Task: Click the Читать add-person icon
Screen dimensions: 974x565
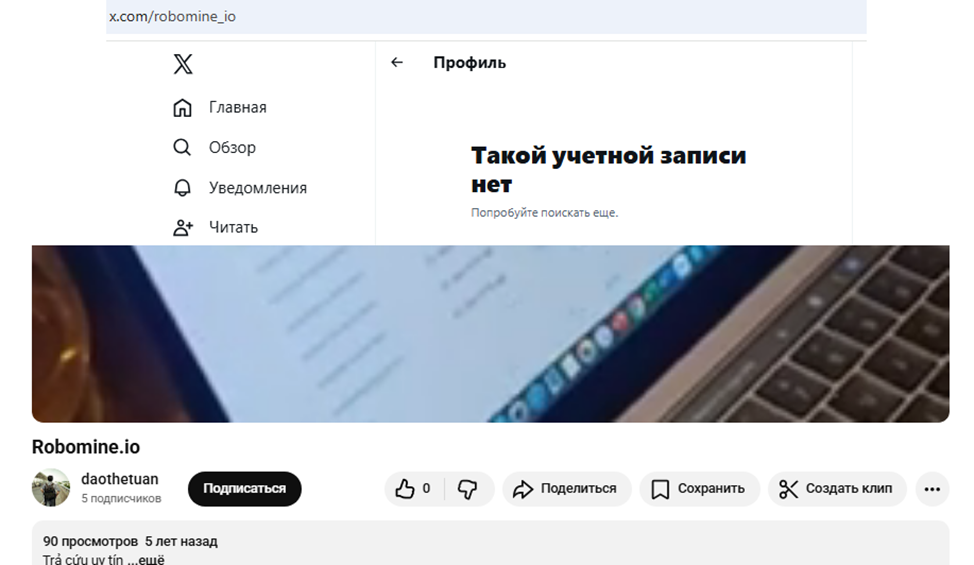Action: click(183, 227)
